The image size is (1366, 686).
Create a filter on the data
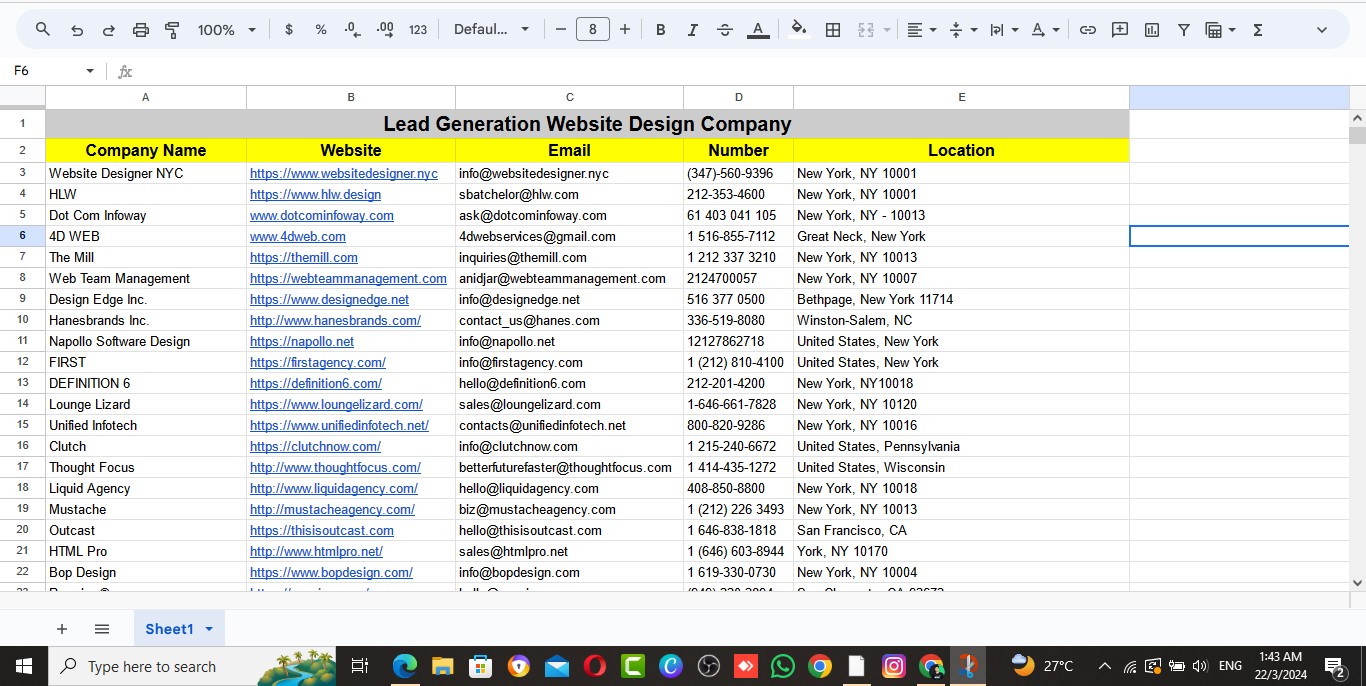(x=1183, y=29)
